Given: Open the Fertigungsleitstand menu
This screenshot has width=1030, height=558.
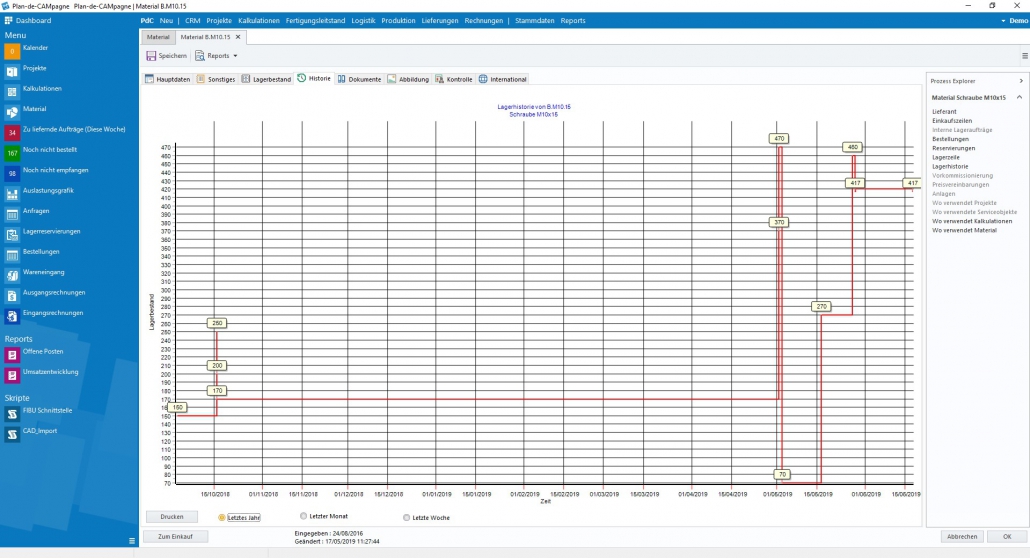Looking at the screenshot, I should point(315,20).
